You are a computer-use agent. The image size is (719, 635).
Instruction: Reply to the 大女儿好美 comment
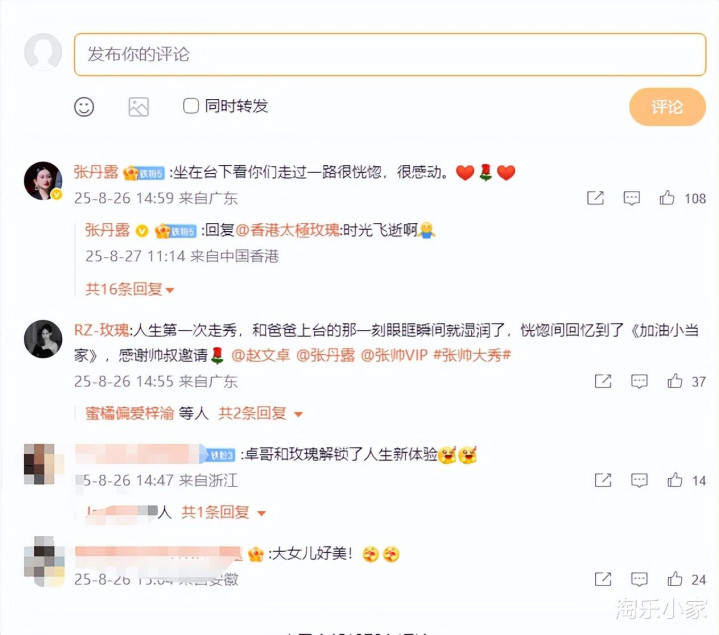tap(639, 579)
